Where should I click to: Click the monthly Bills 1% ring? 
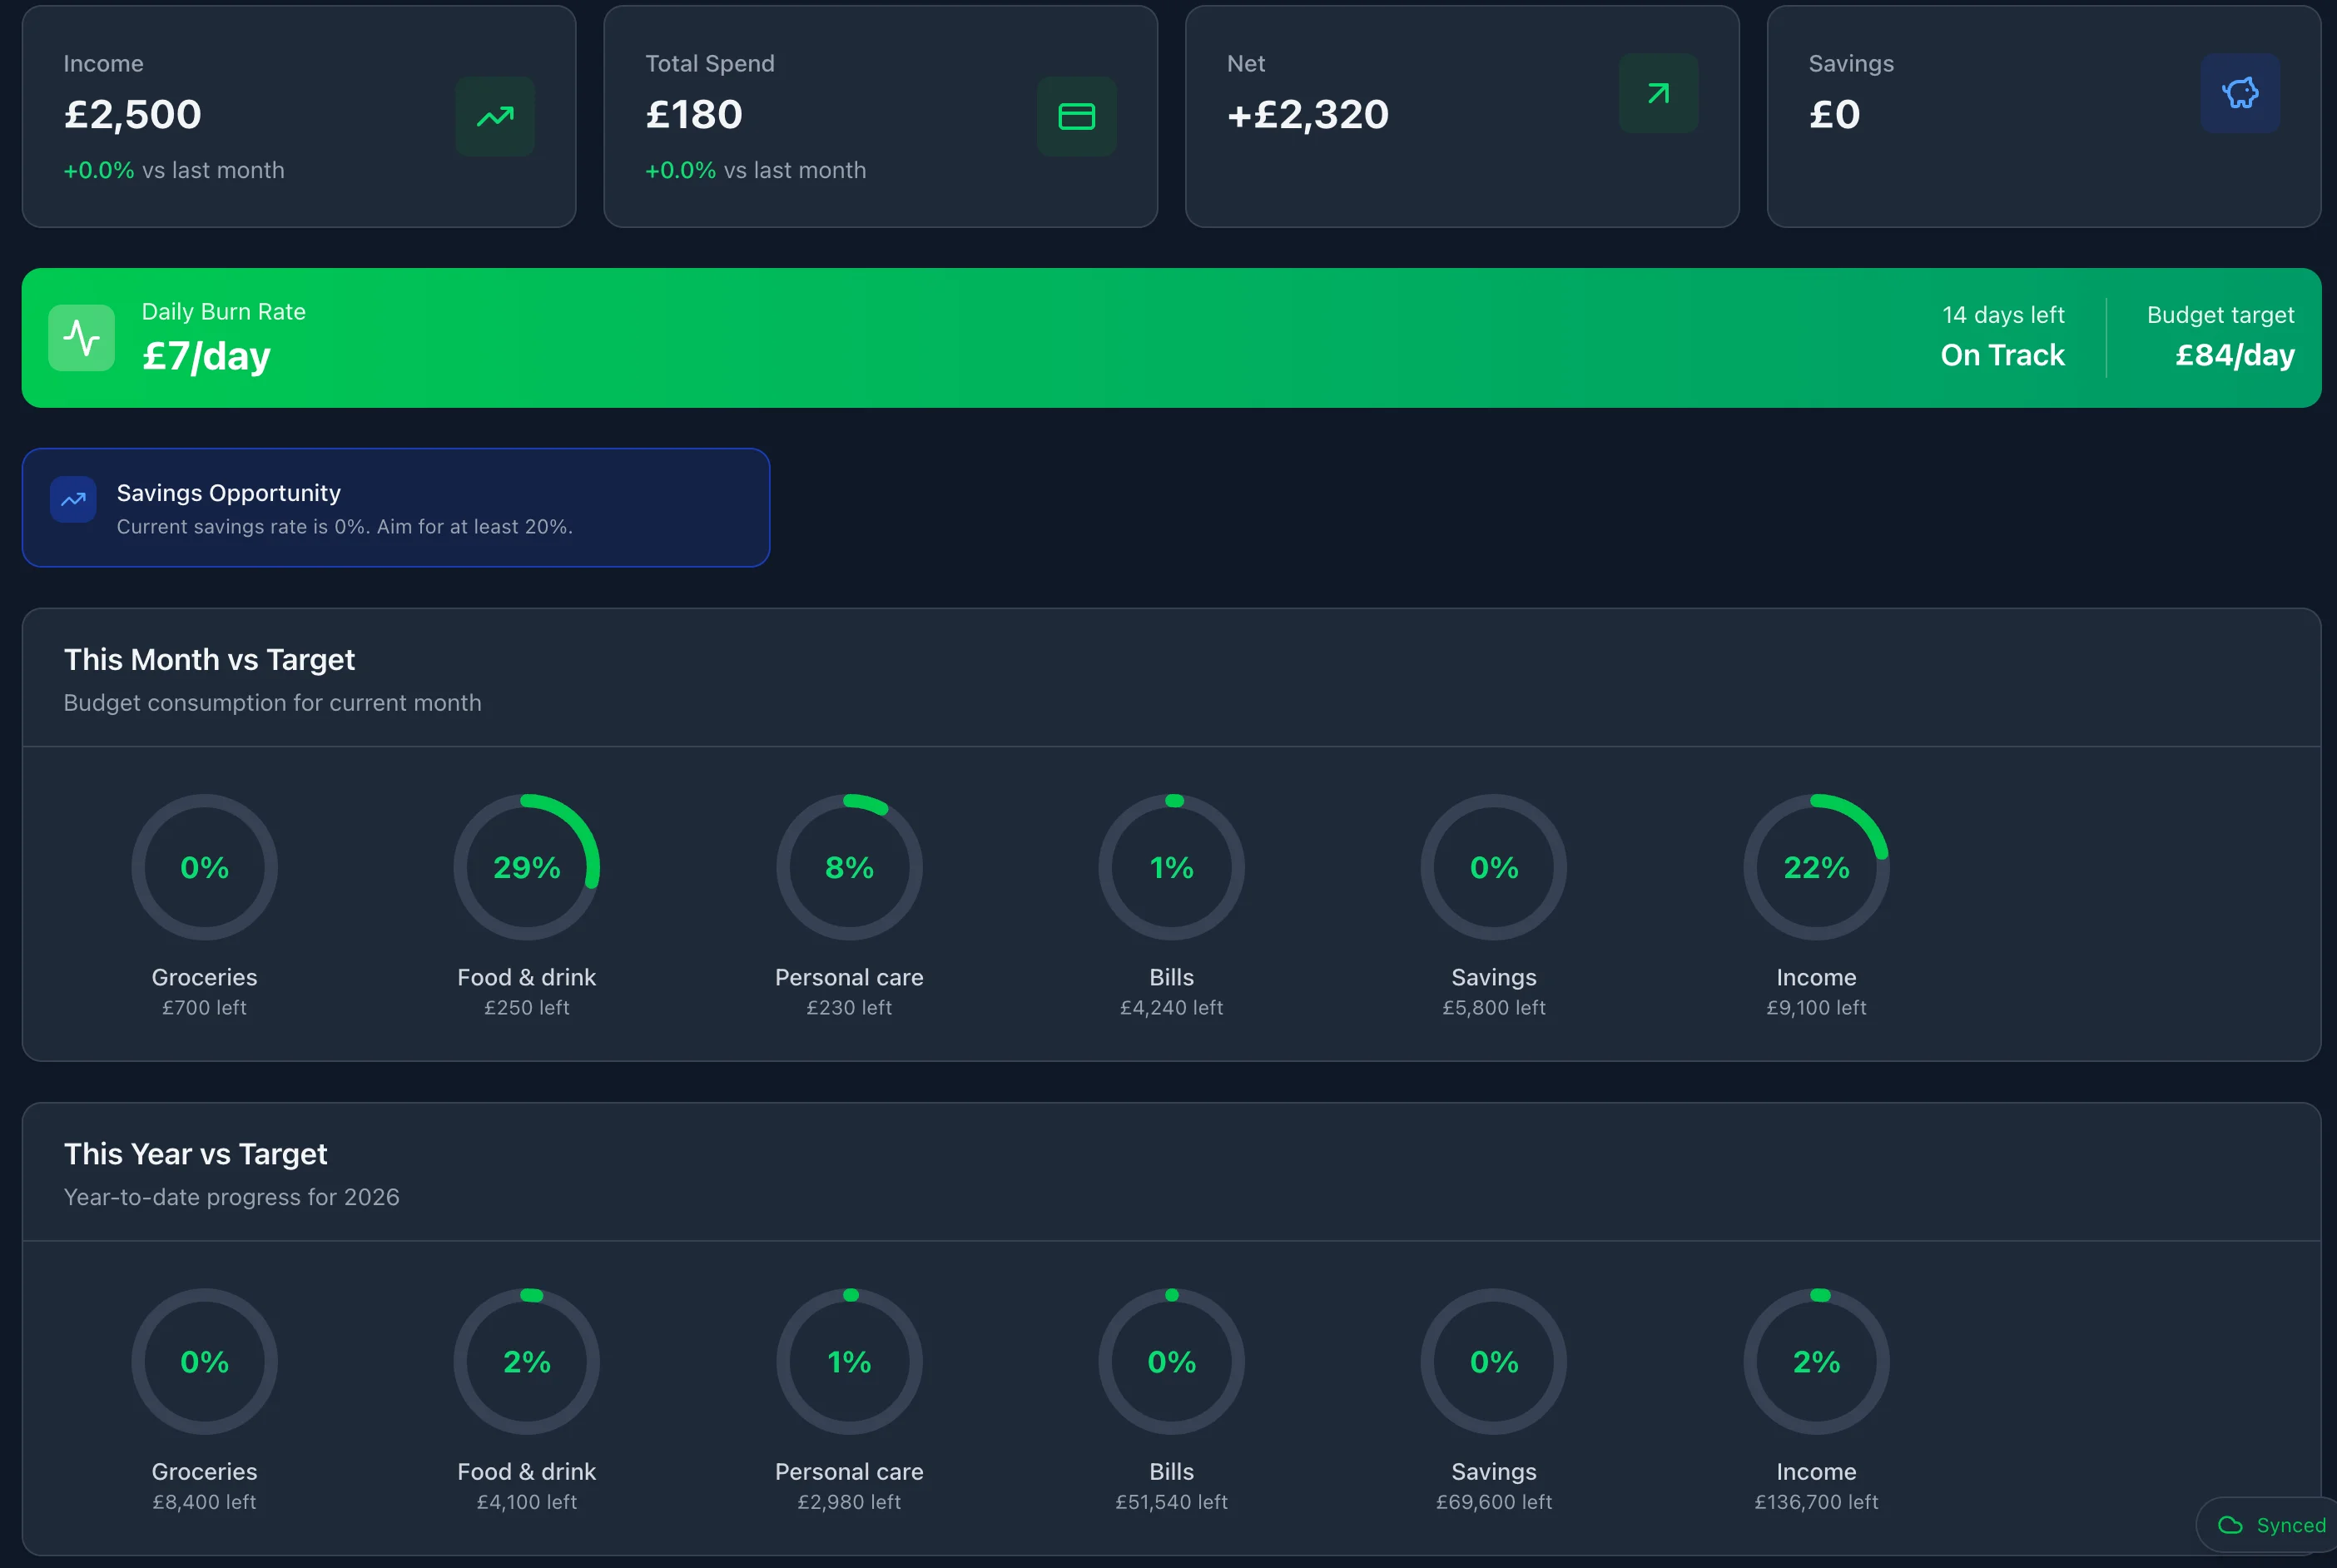point(1171,867)
